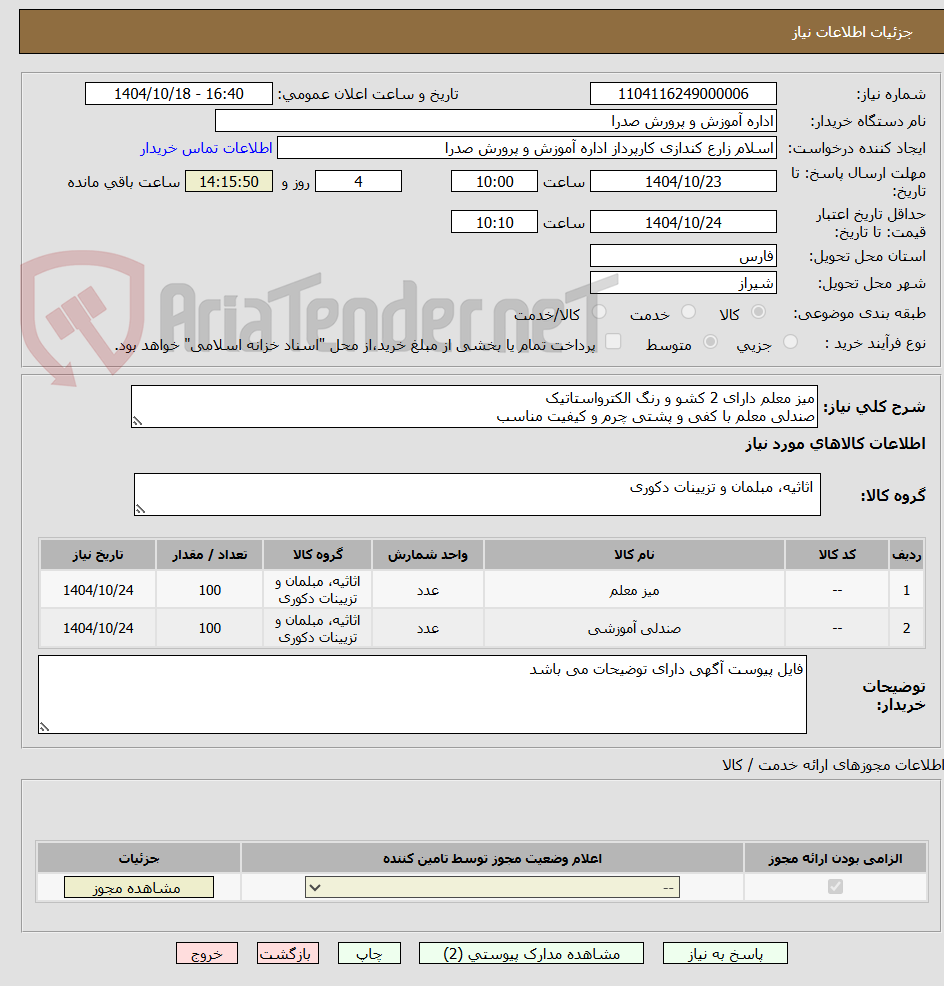
Task: Click the buyer notes text area
Action: 422,694
